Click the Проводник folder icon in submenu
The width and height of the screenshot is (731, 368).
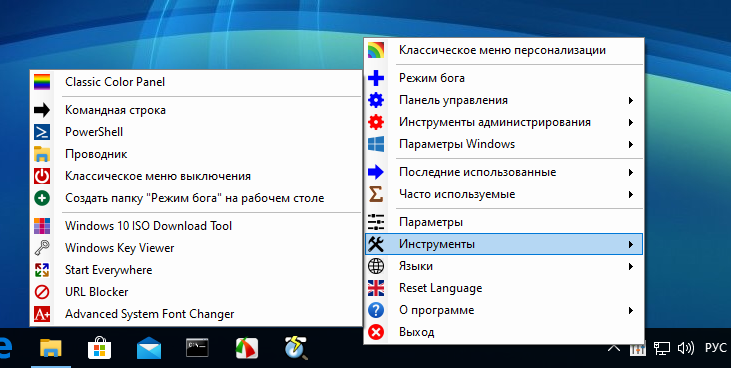(x=42, y=154)
